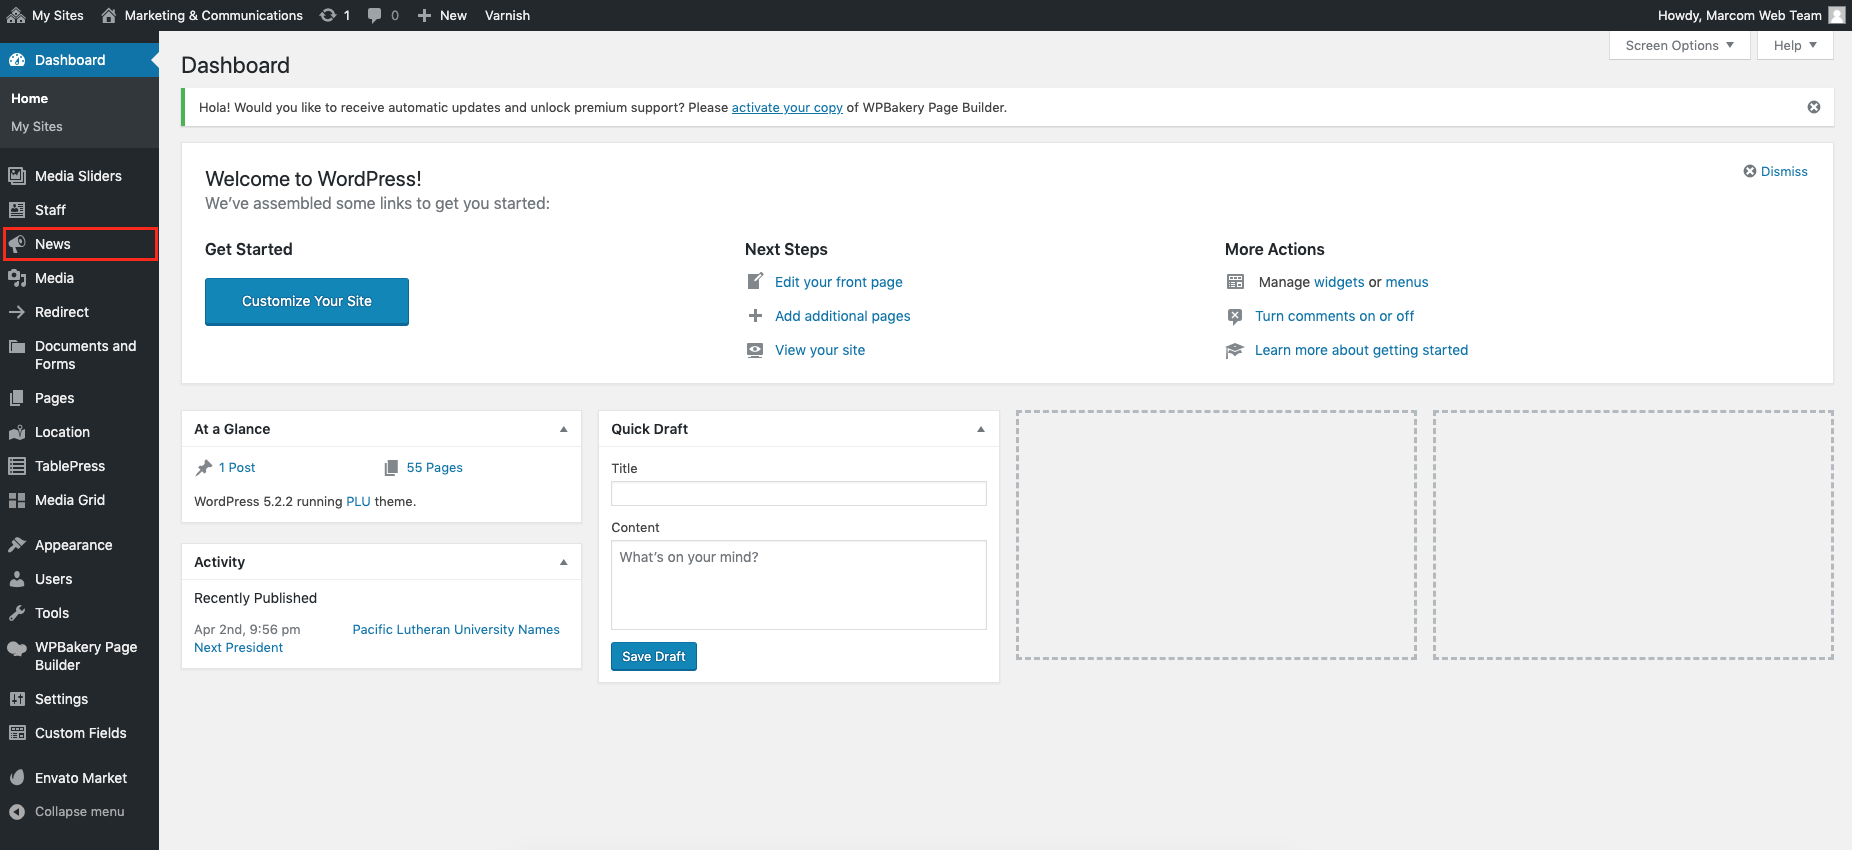Open Edit your front page link

(839, 282)
